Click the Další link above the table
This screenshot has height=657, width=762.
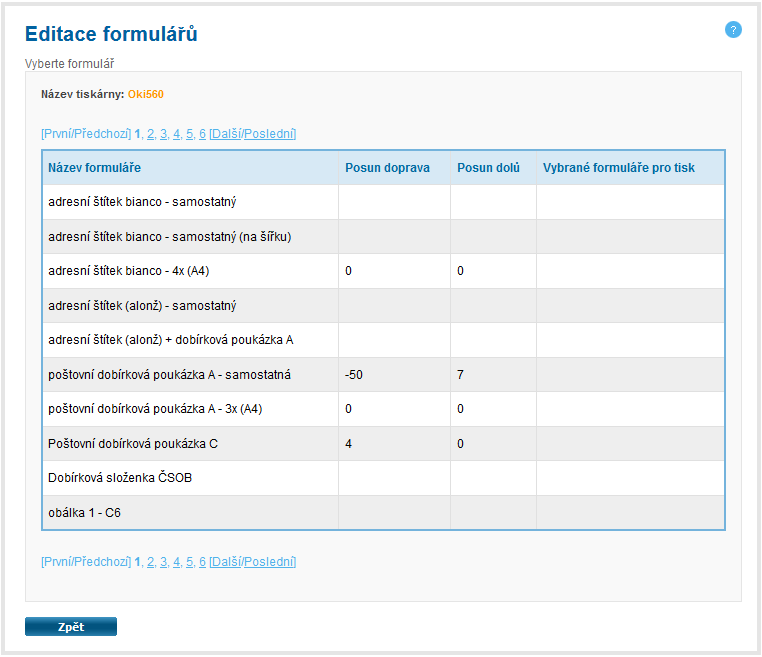pos(226,134)
